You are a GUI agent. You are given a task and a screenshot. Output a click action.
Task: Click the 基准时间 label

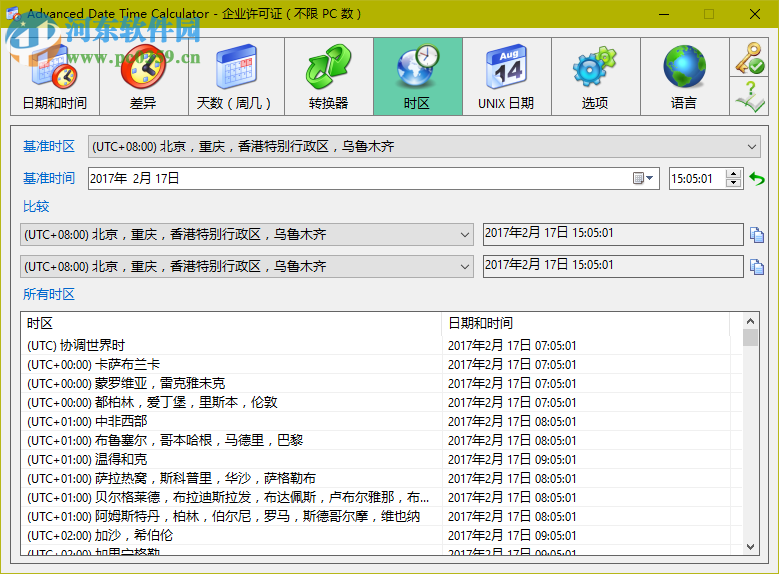point(49,178)
